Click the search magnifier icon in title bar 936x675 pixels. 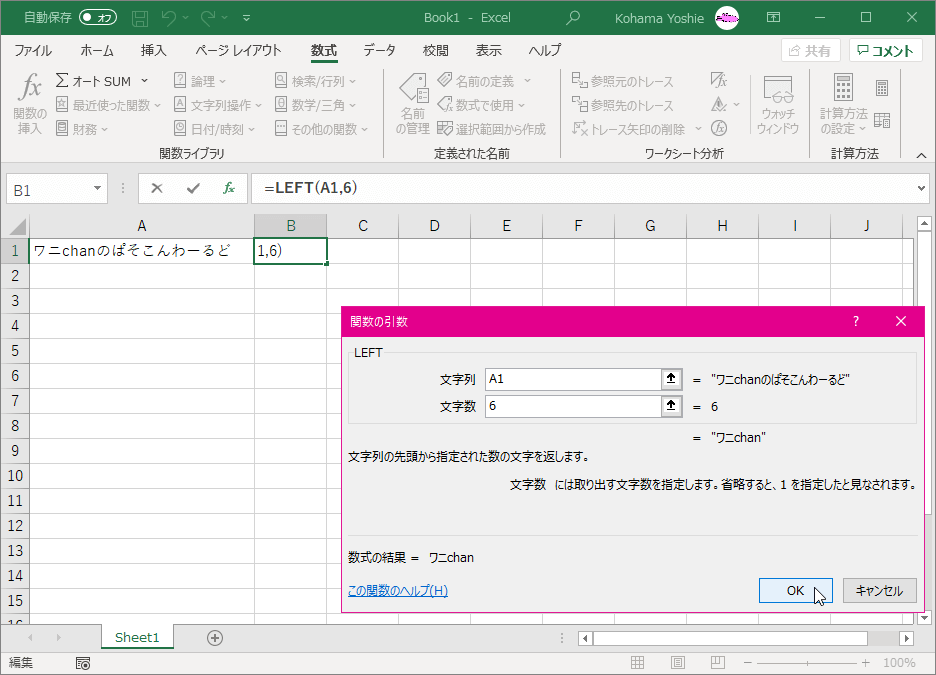pos(573,18)
